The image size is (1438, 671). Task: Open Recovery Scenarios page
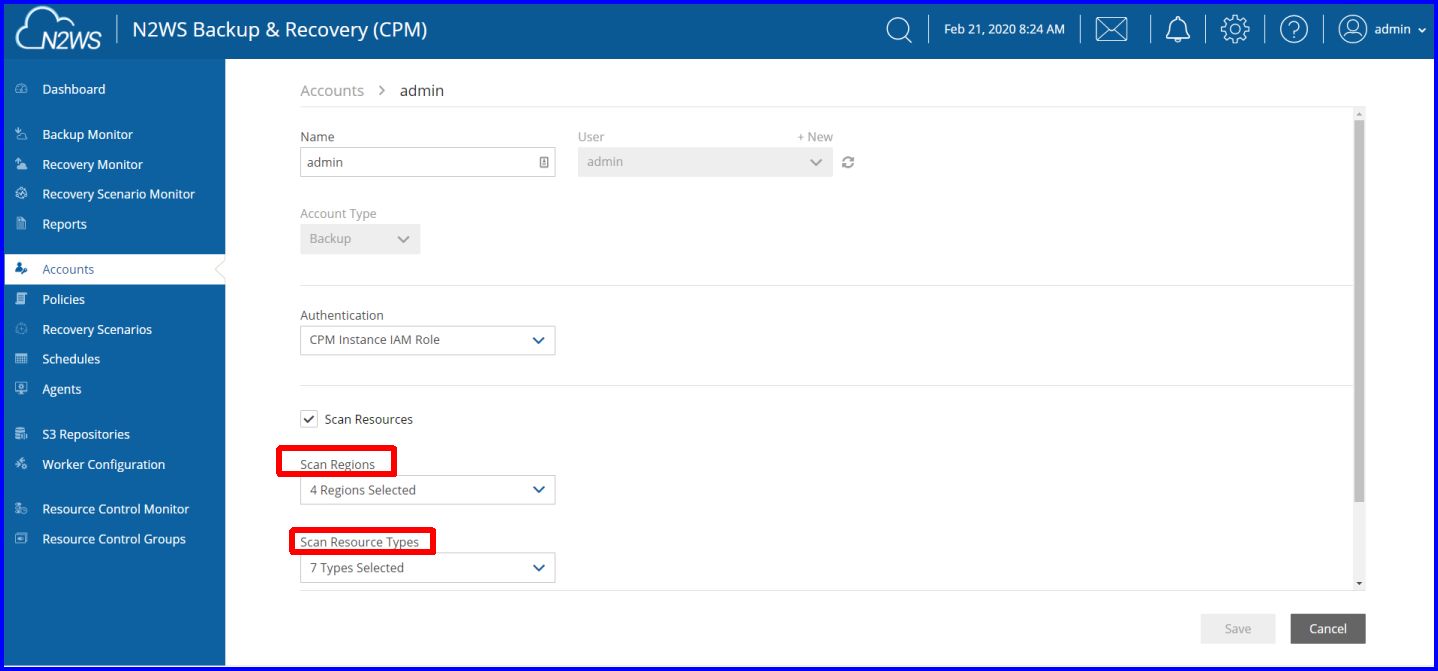(x=97, y=329)
